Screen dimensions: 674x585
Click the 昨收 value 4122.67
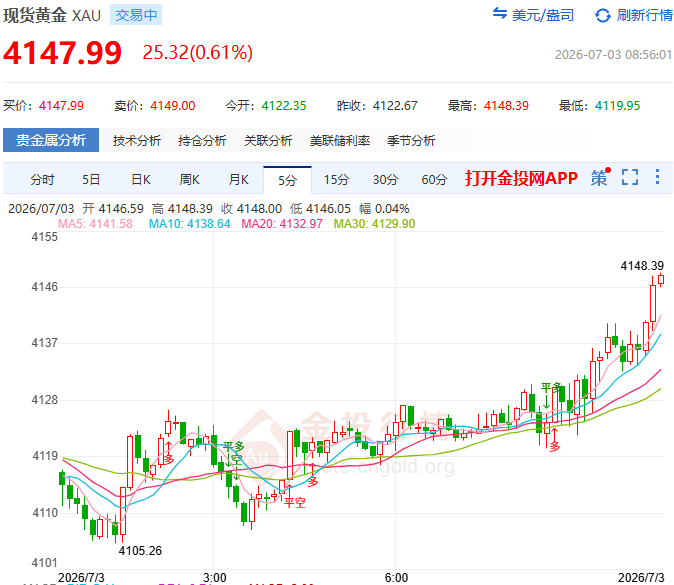[395, 106]
